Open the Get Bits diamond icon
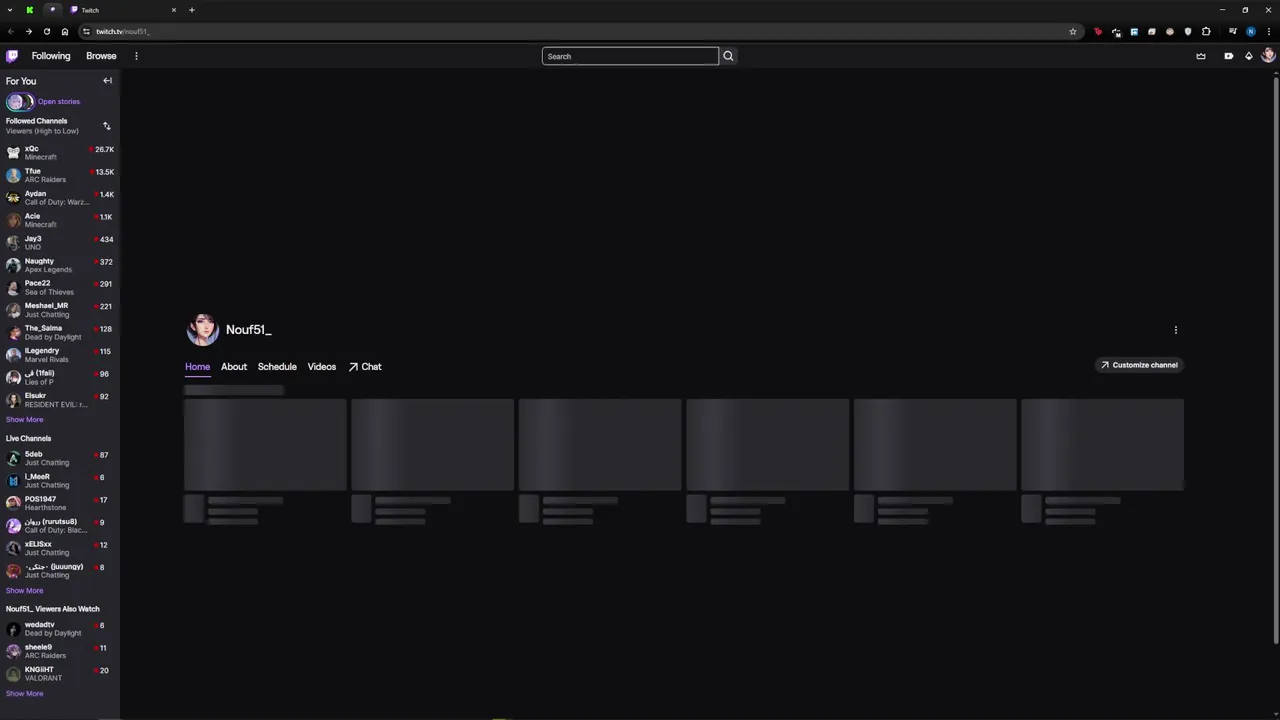Viewport: 1280px width, 720px height. point(1248,56)
